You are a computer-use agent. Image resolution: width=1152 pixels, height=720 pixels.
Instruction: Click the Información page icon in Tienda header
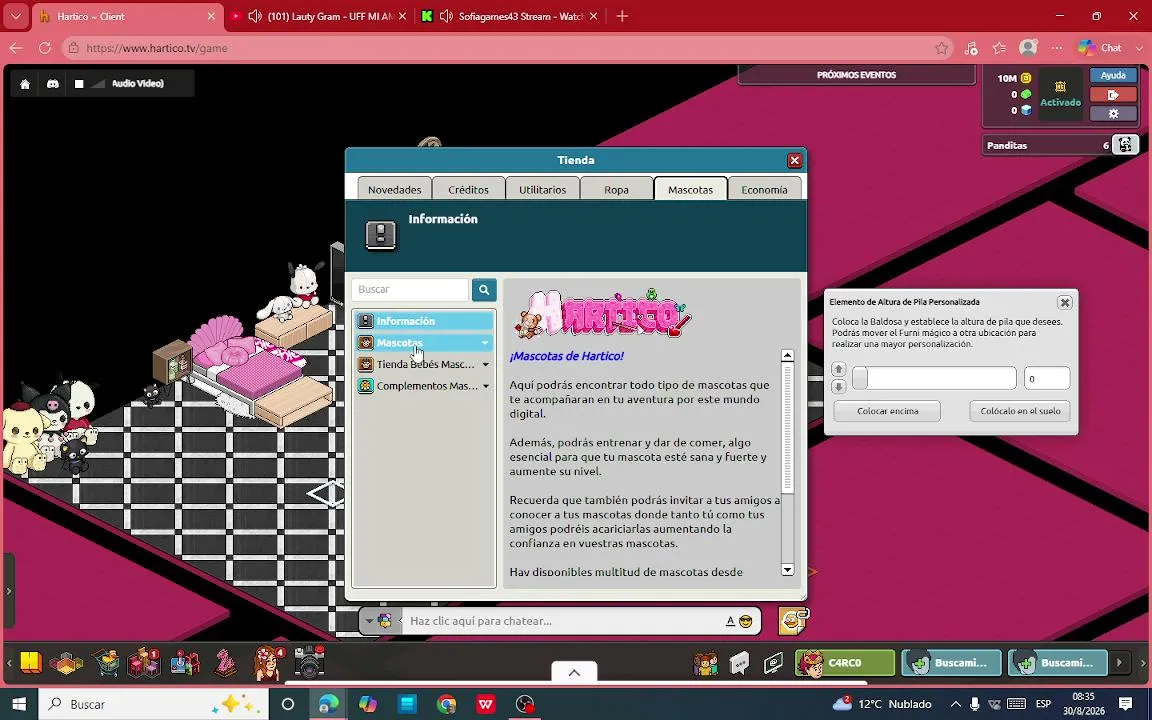pos(381,235)
